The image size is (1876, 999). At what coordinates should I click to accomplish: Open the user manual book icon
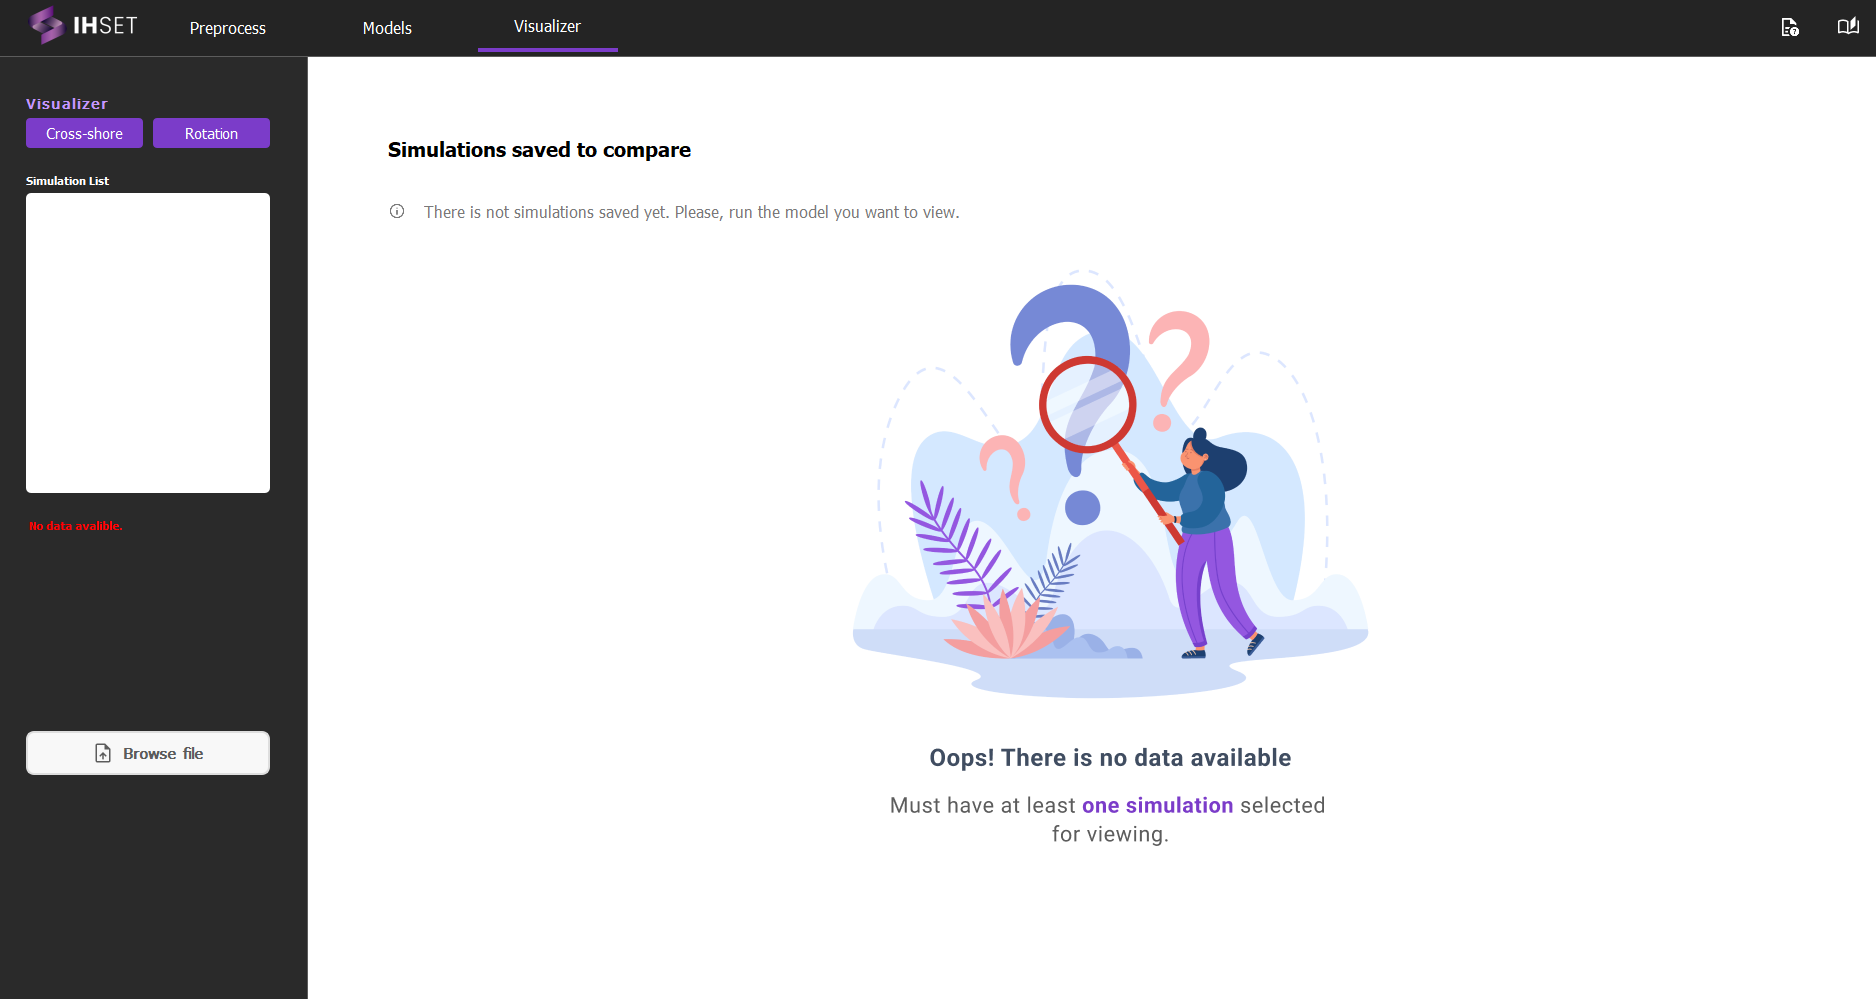pyautogui.click(x=1848, y=27)
